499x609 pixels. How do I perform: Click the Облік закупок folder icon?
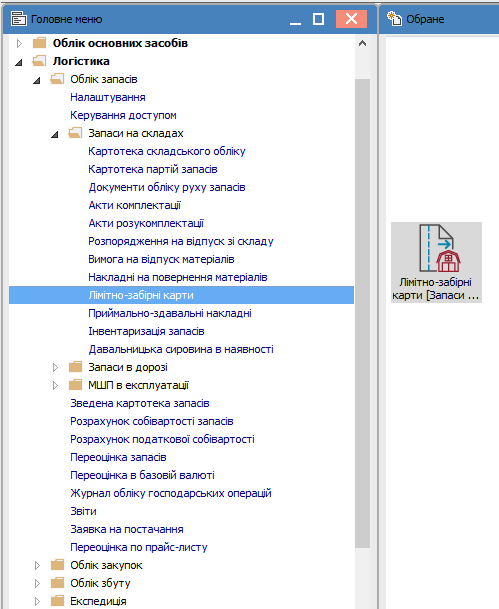click(x=57, y=565)
